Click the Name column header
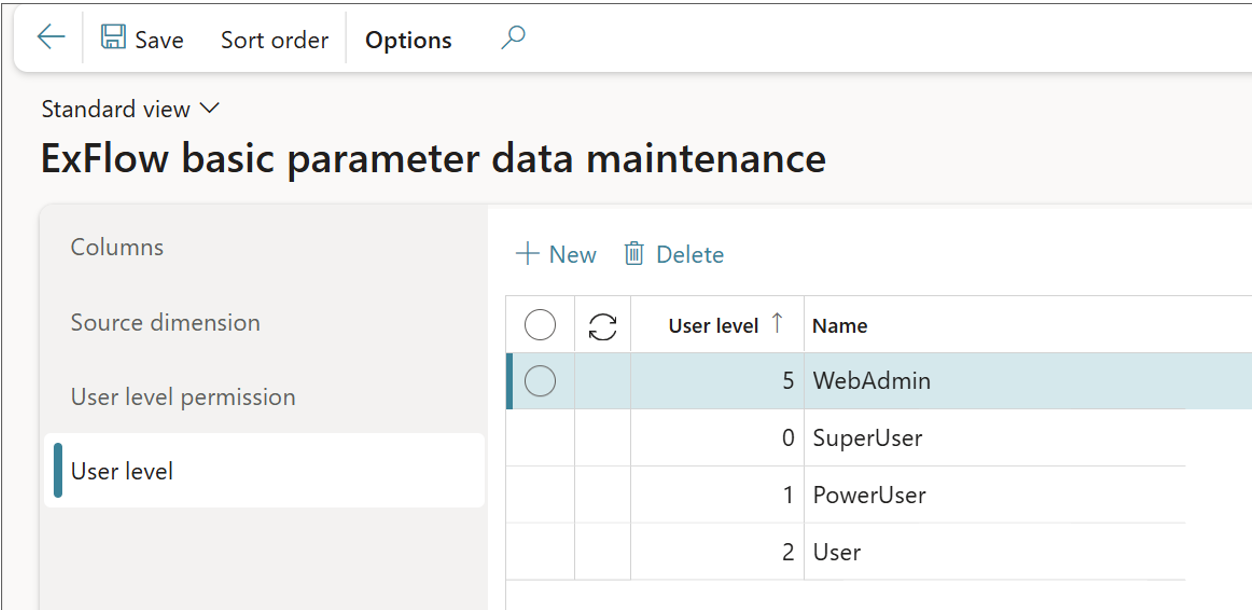1252x610 pixels. click(x=839, y=325)
